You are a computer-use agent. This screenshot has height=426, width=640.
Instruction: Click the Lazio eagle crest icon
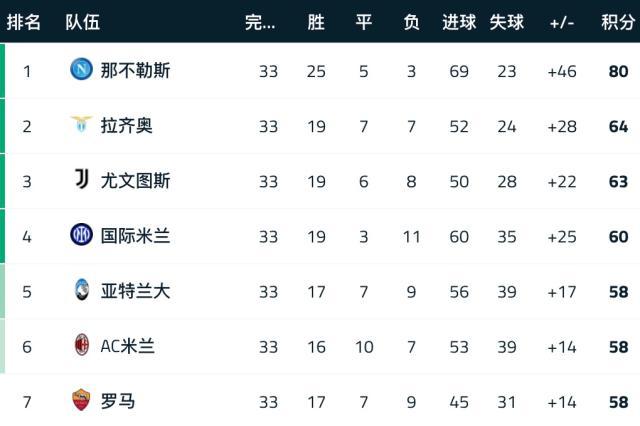(x=81, y=125)
